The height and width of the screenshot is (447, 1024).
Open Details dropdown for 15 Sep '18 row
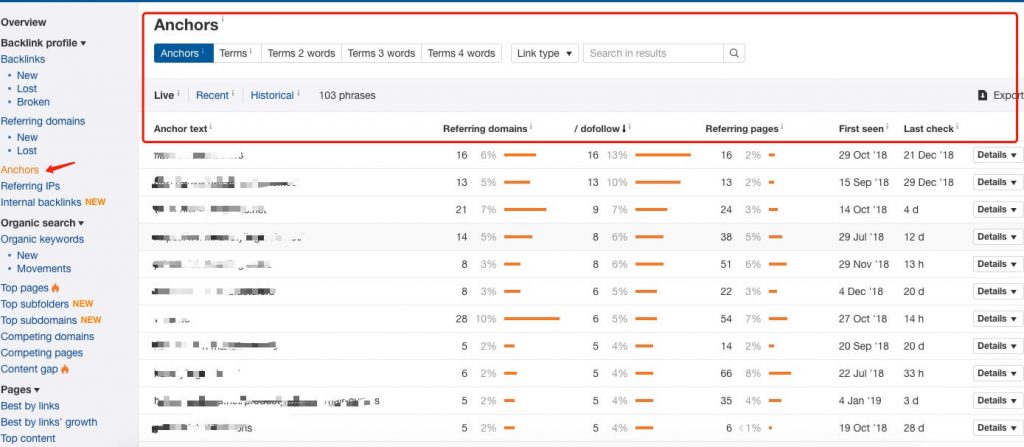click(997, 182)
